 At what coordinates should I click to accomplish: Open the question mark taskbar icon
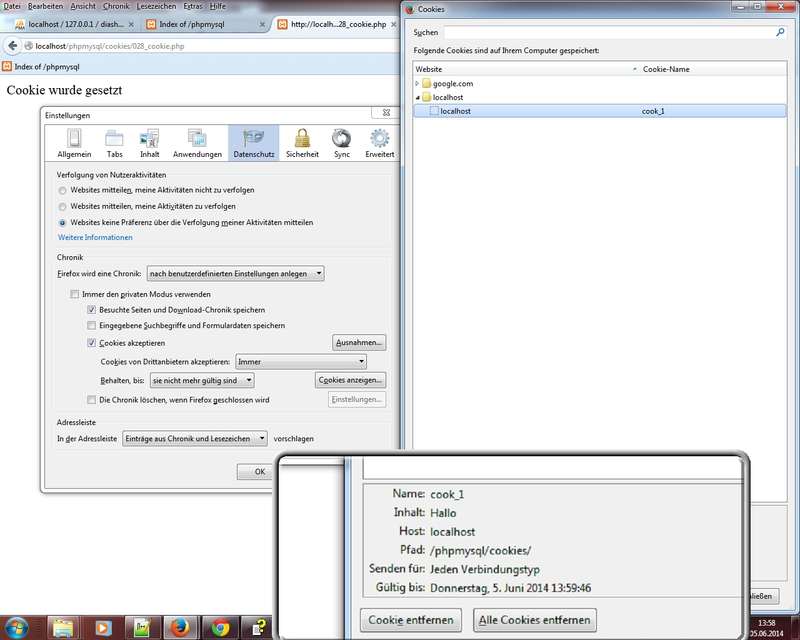pos(259,627)
